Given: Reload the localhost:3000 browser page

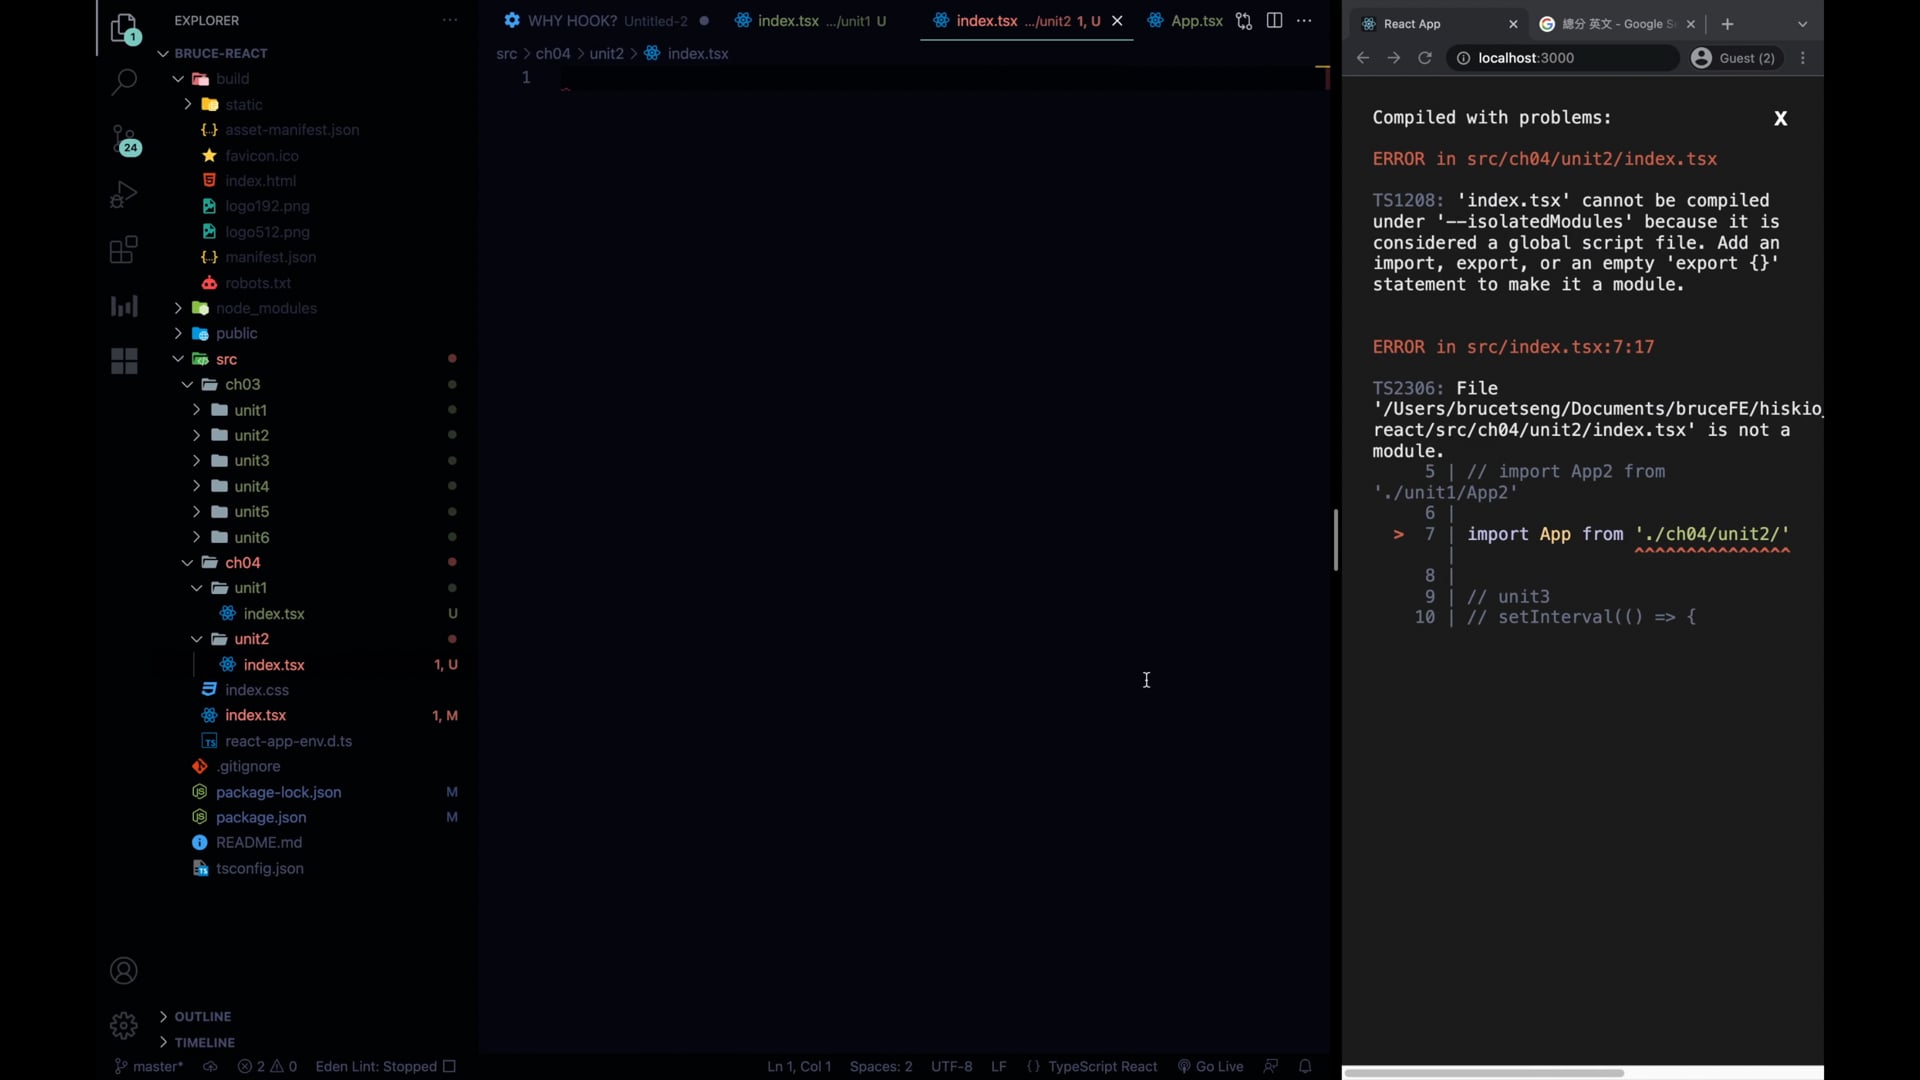Looking at the screenshot, I should point(1425,58).
